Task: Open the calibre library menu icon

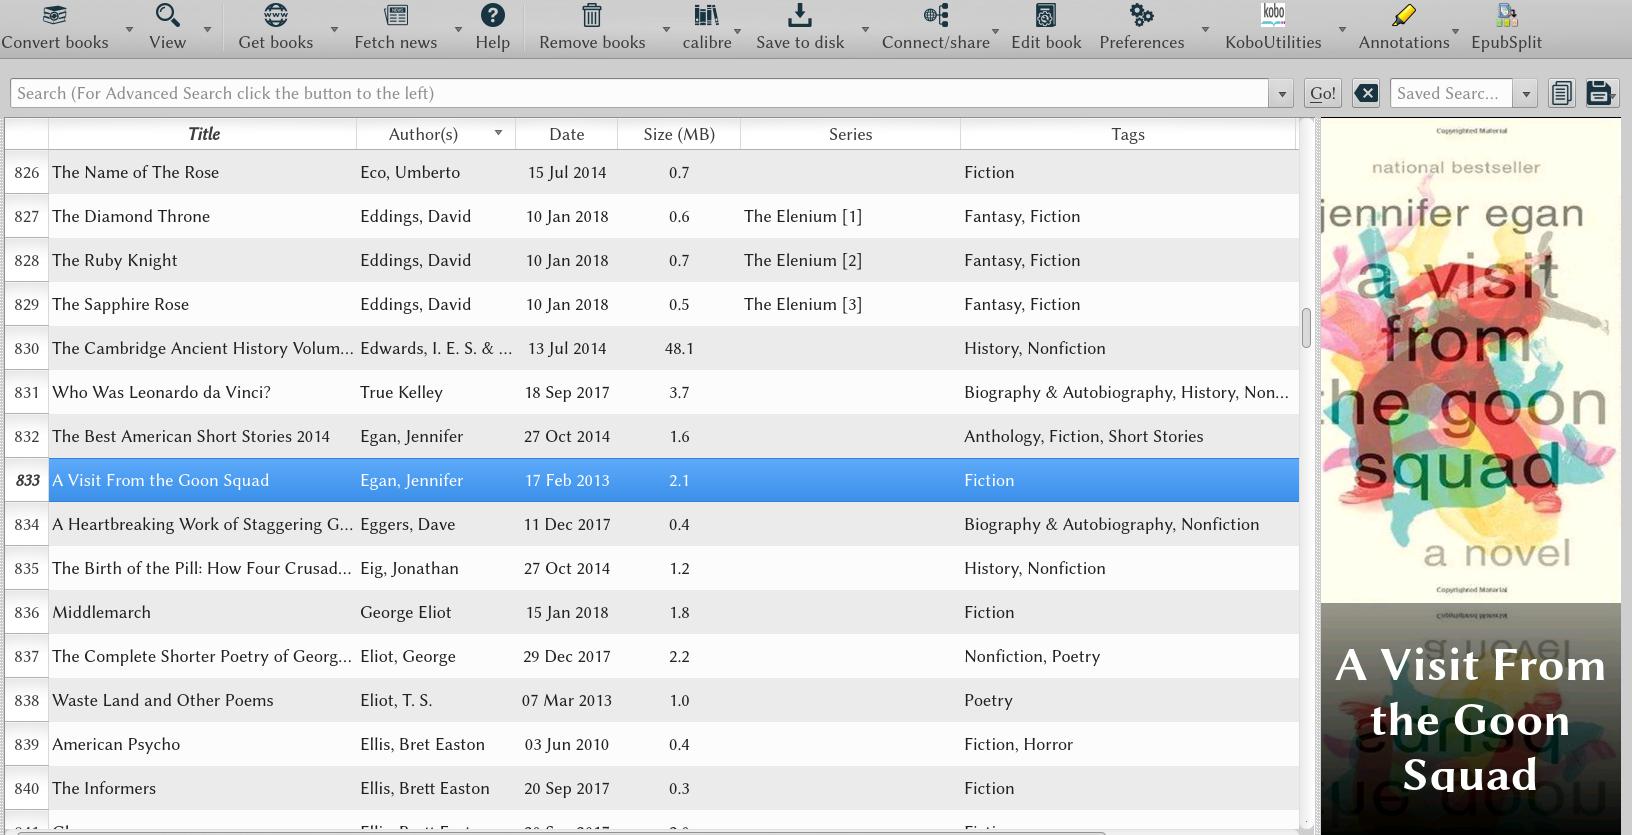Action: click(x=707, y=16)
